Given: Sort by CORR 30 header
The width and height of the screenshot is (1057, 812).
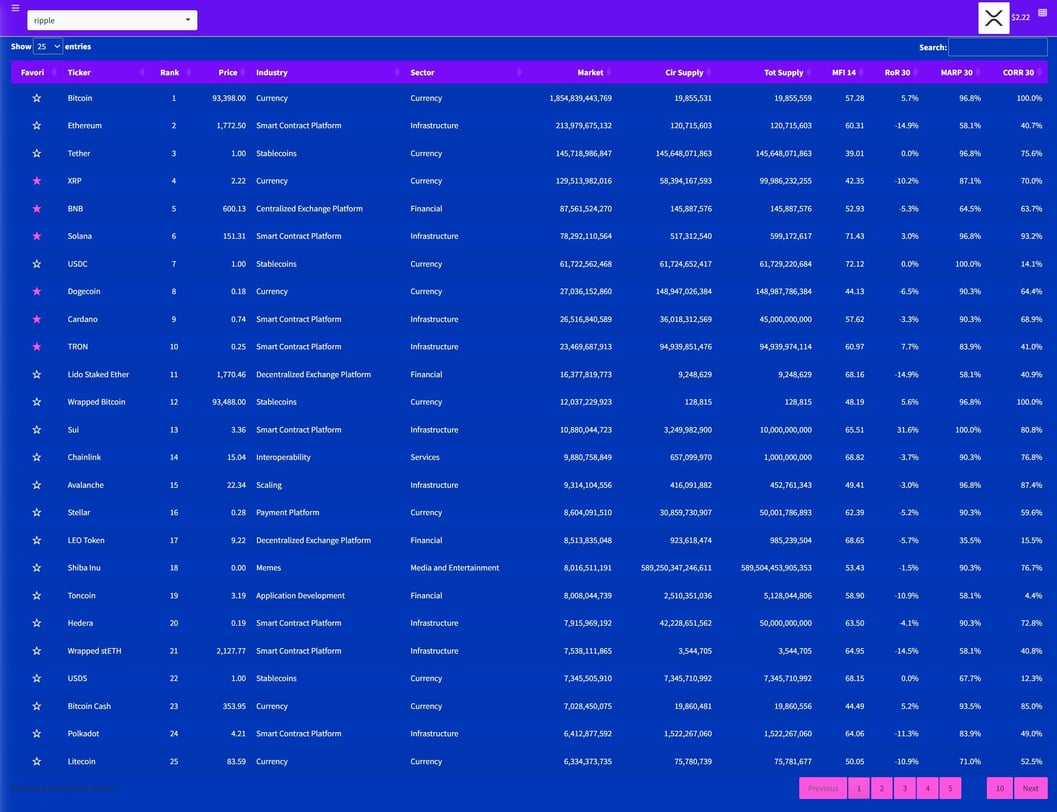Looking at the screenshot, I should pyautogui.click(x=1017, y=72).
